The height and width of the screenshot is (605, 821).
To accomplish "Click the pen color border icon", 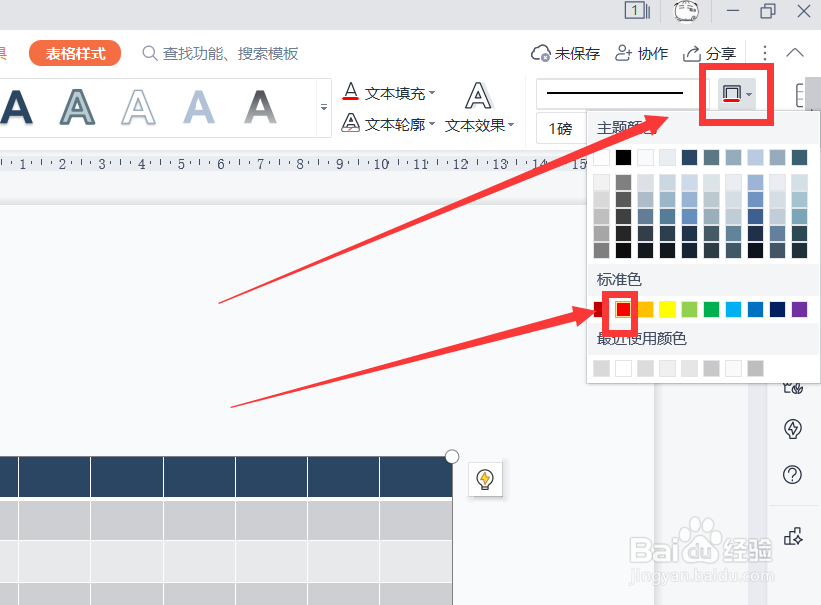I will pos(731,94).
